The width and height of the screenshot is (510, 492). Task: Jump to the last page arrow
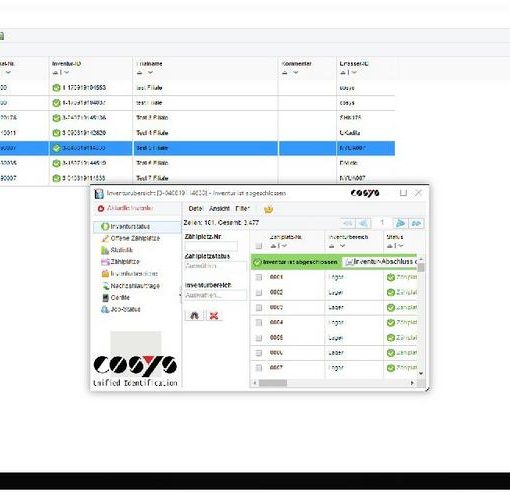(x=416, y=223)
